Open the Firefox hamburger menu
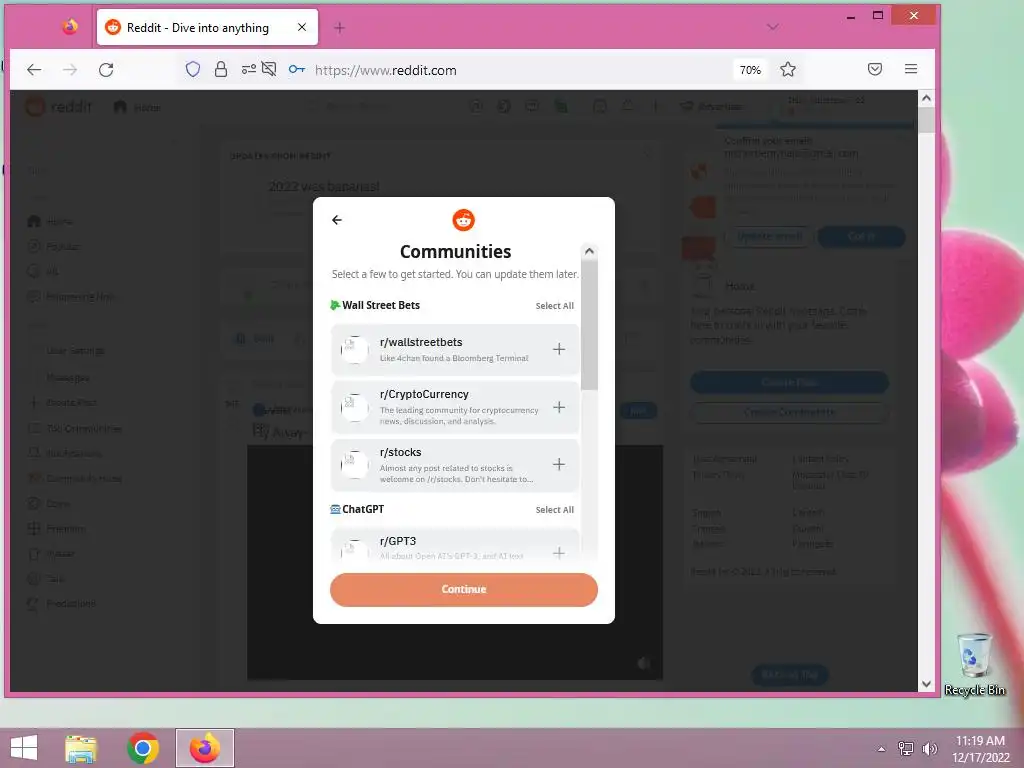Screen dimensions: 1024x768 pos(911,69)
